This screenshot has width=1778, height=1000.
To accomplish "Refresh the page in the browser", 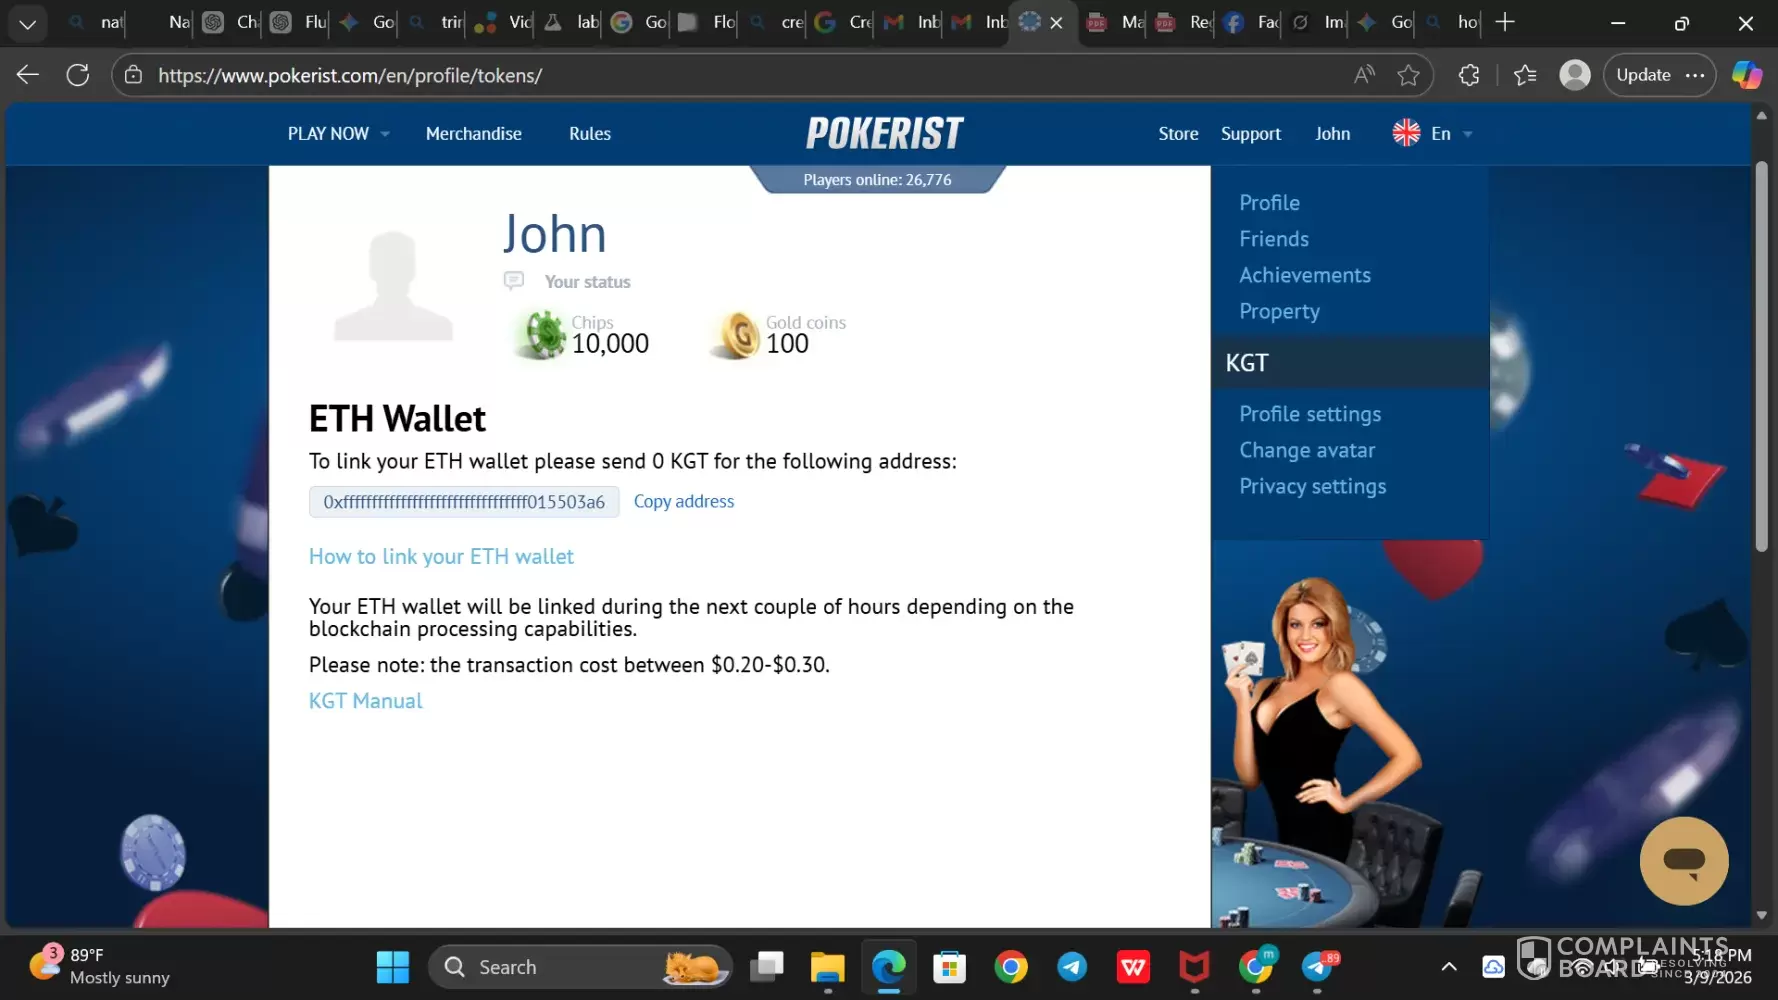I will [78, 75].
